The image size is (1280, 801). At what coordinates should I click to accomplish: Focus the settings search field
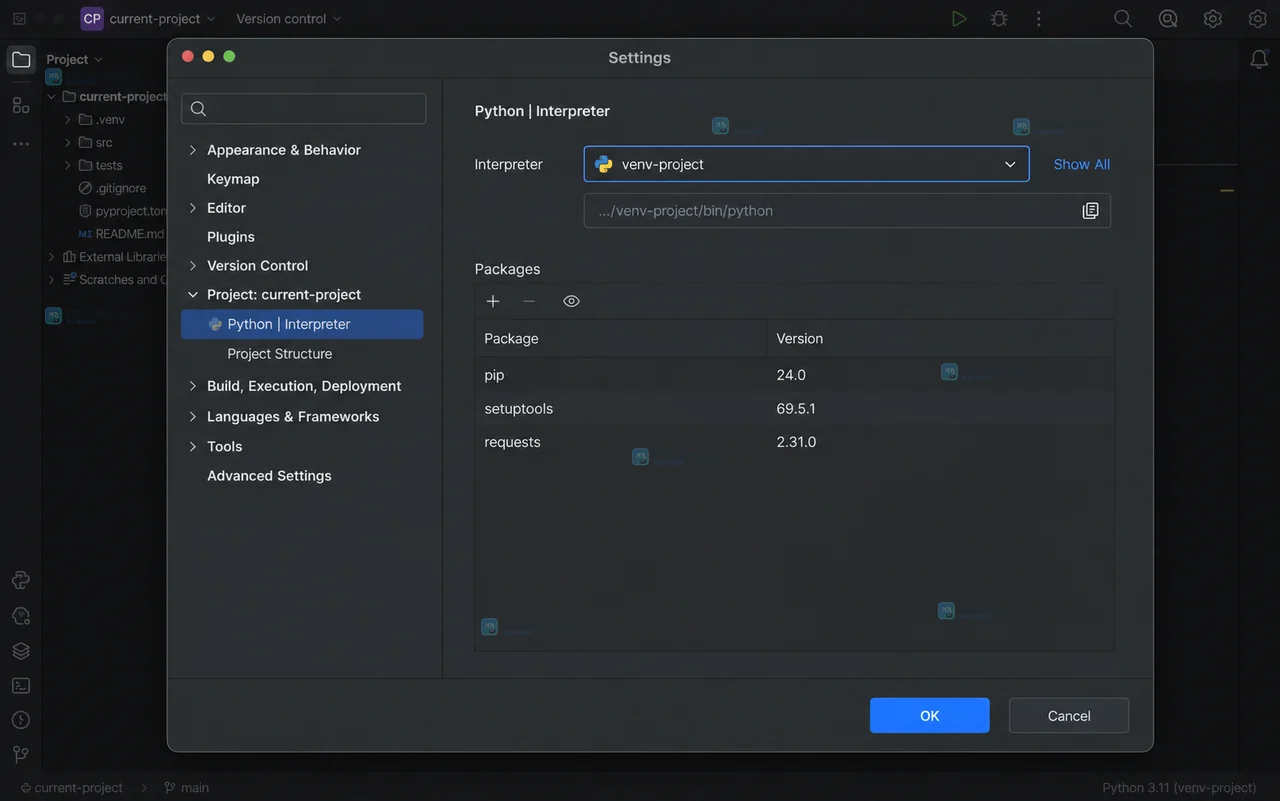click(x=304, y=109)
